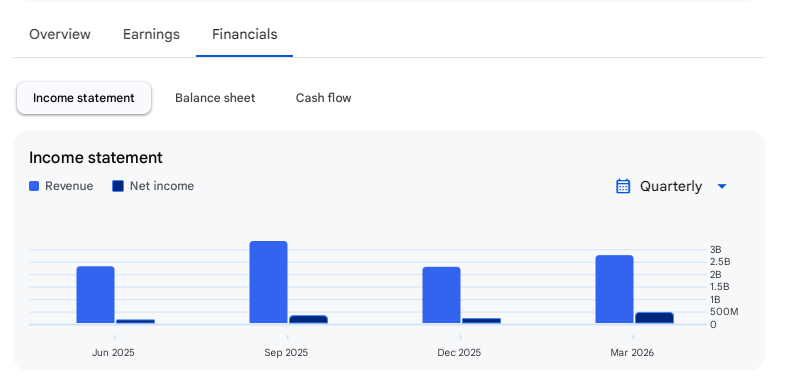
Task: Click the Net income legend label
Action: pos(162,186)
